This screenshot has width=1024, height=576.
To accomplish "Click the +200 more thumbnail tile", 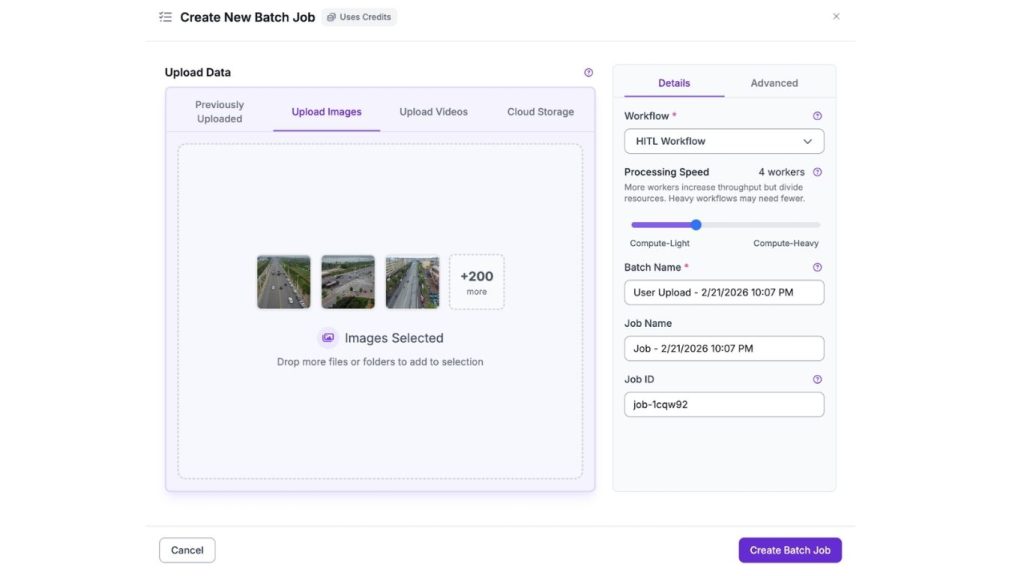I will coord(476,282).
